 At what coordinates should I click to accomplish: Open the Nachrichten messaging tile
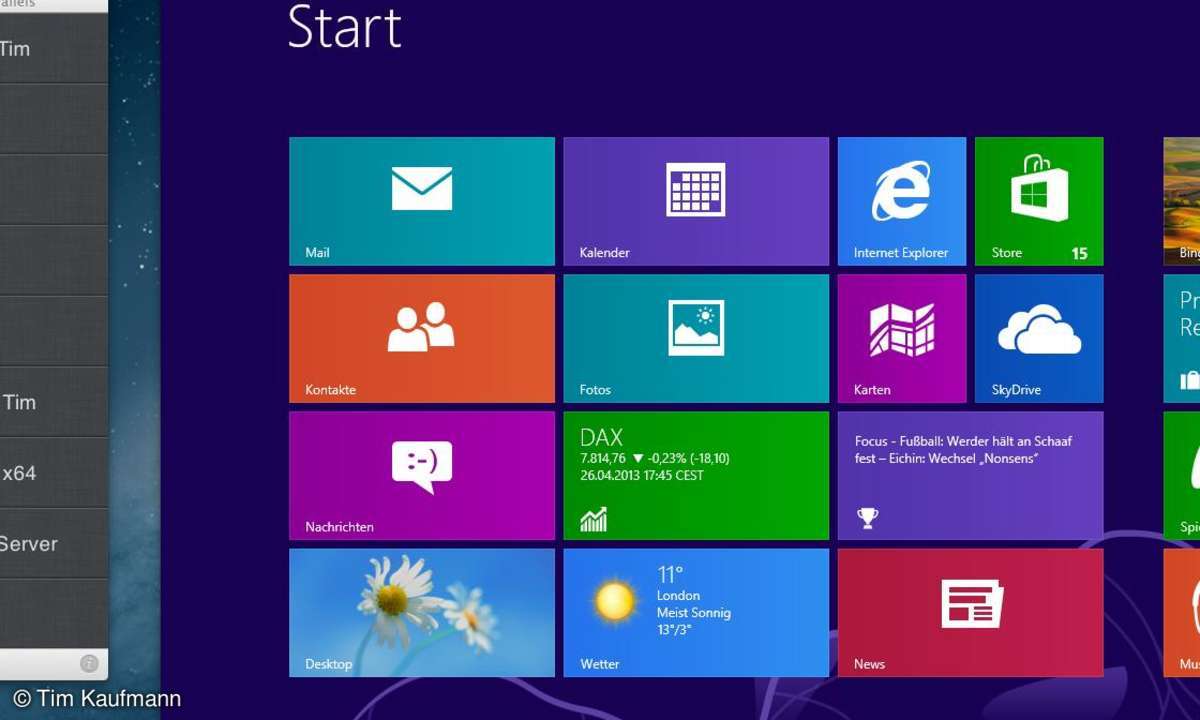[422, 475]
